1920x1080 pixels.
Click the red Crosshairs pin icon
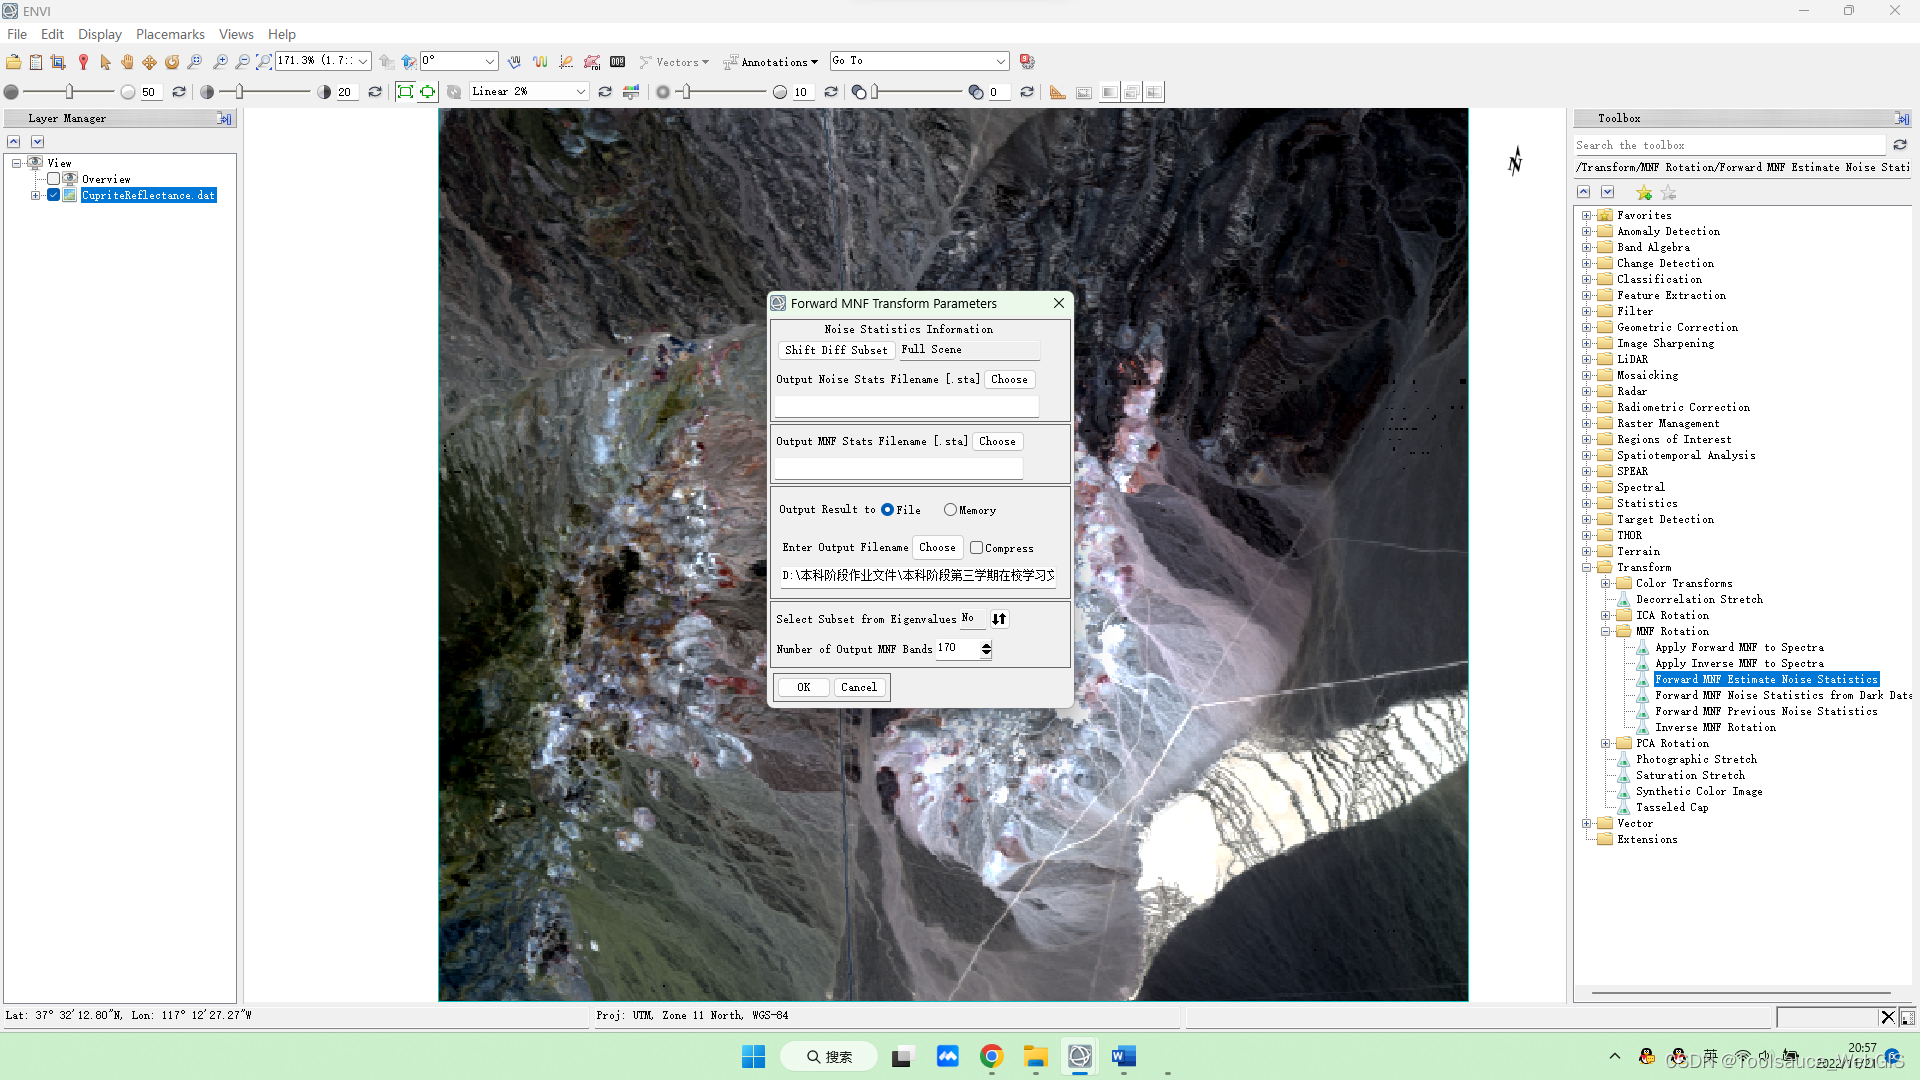(83, 62)
